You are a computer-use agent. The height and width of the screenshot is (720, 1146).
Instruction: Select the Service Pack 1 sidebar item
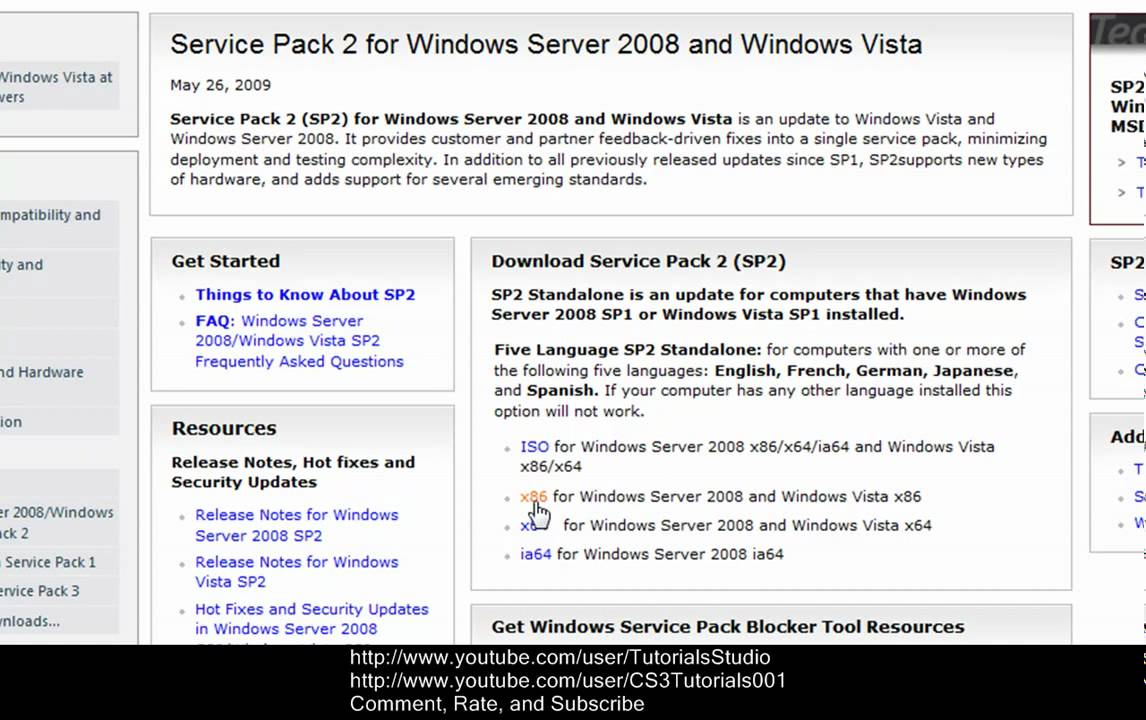(x=48, y=562)
